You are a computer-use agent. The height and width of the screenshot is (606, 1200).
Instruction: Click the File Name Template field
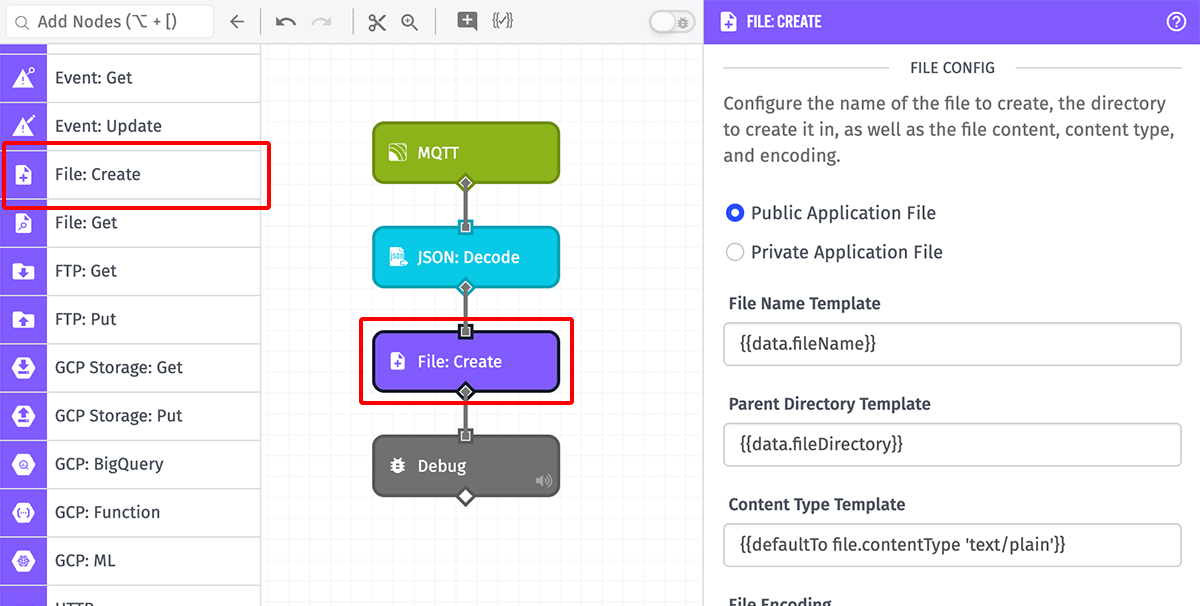(x=951, y=344)
